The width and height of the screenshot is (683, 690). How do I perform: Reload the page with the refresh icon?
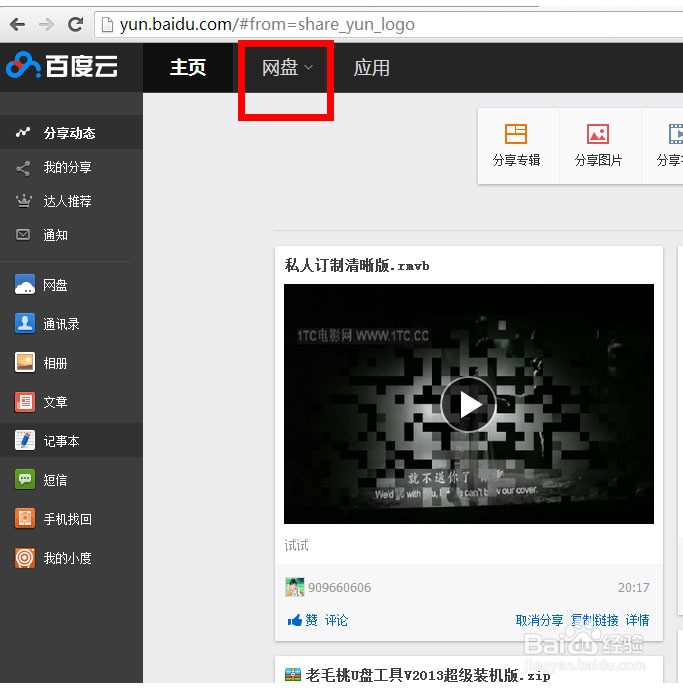click(x=75, y=24)
